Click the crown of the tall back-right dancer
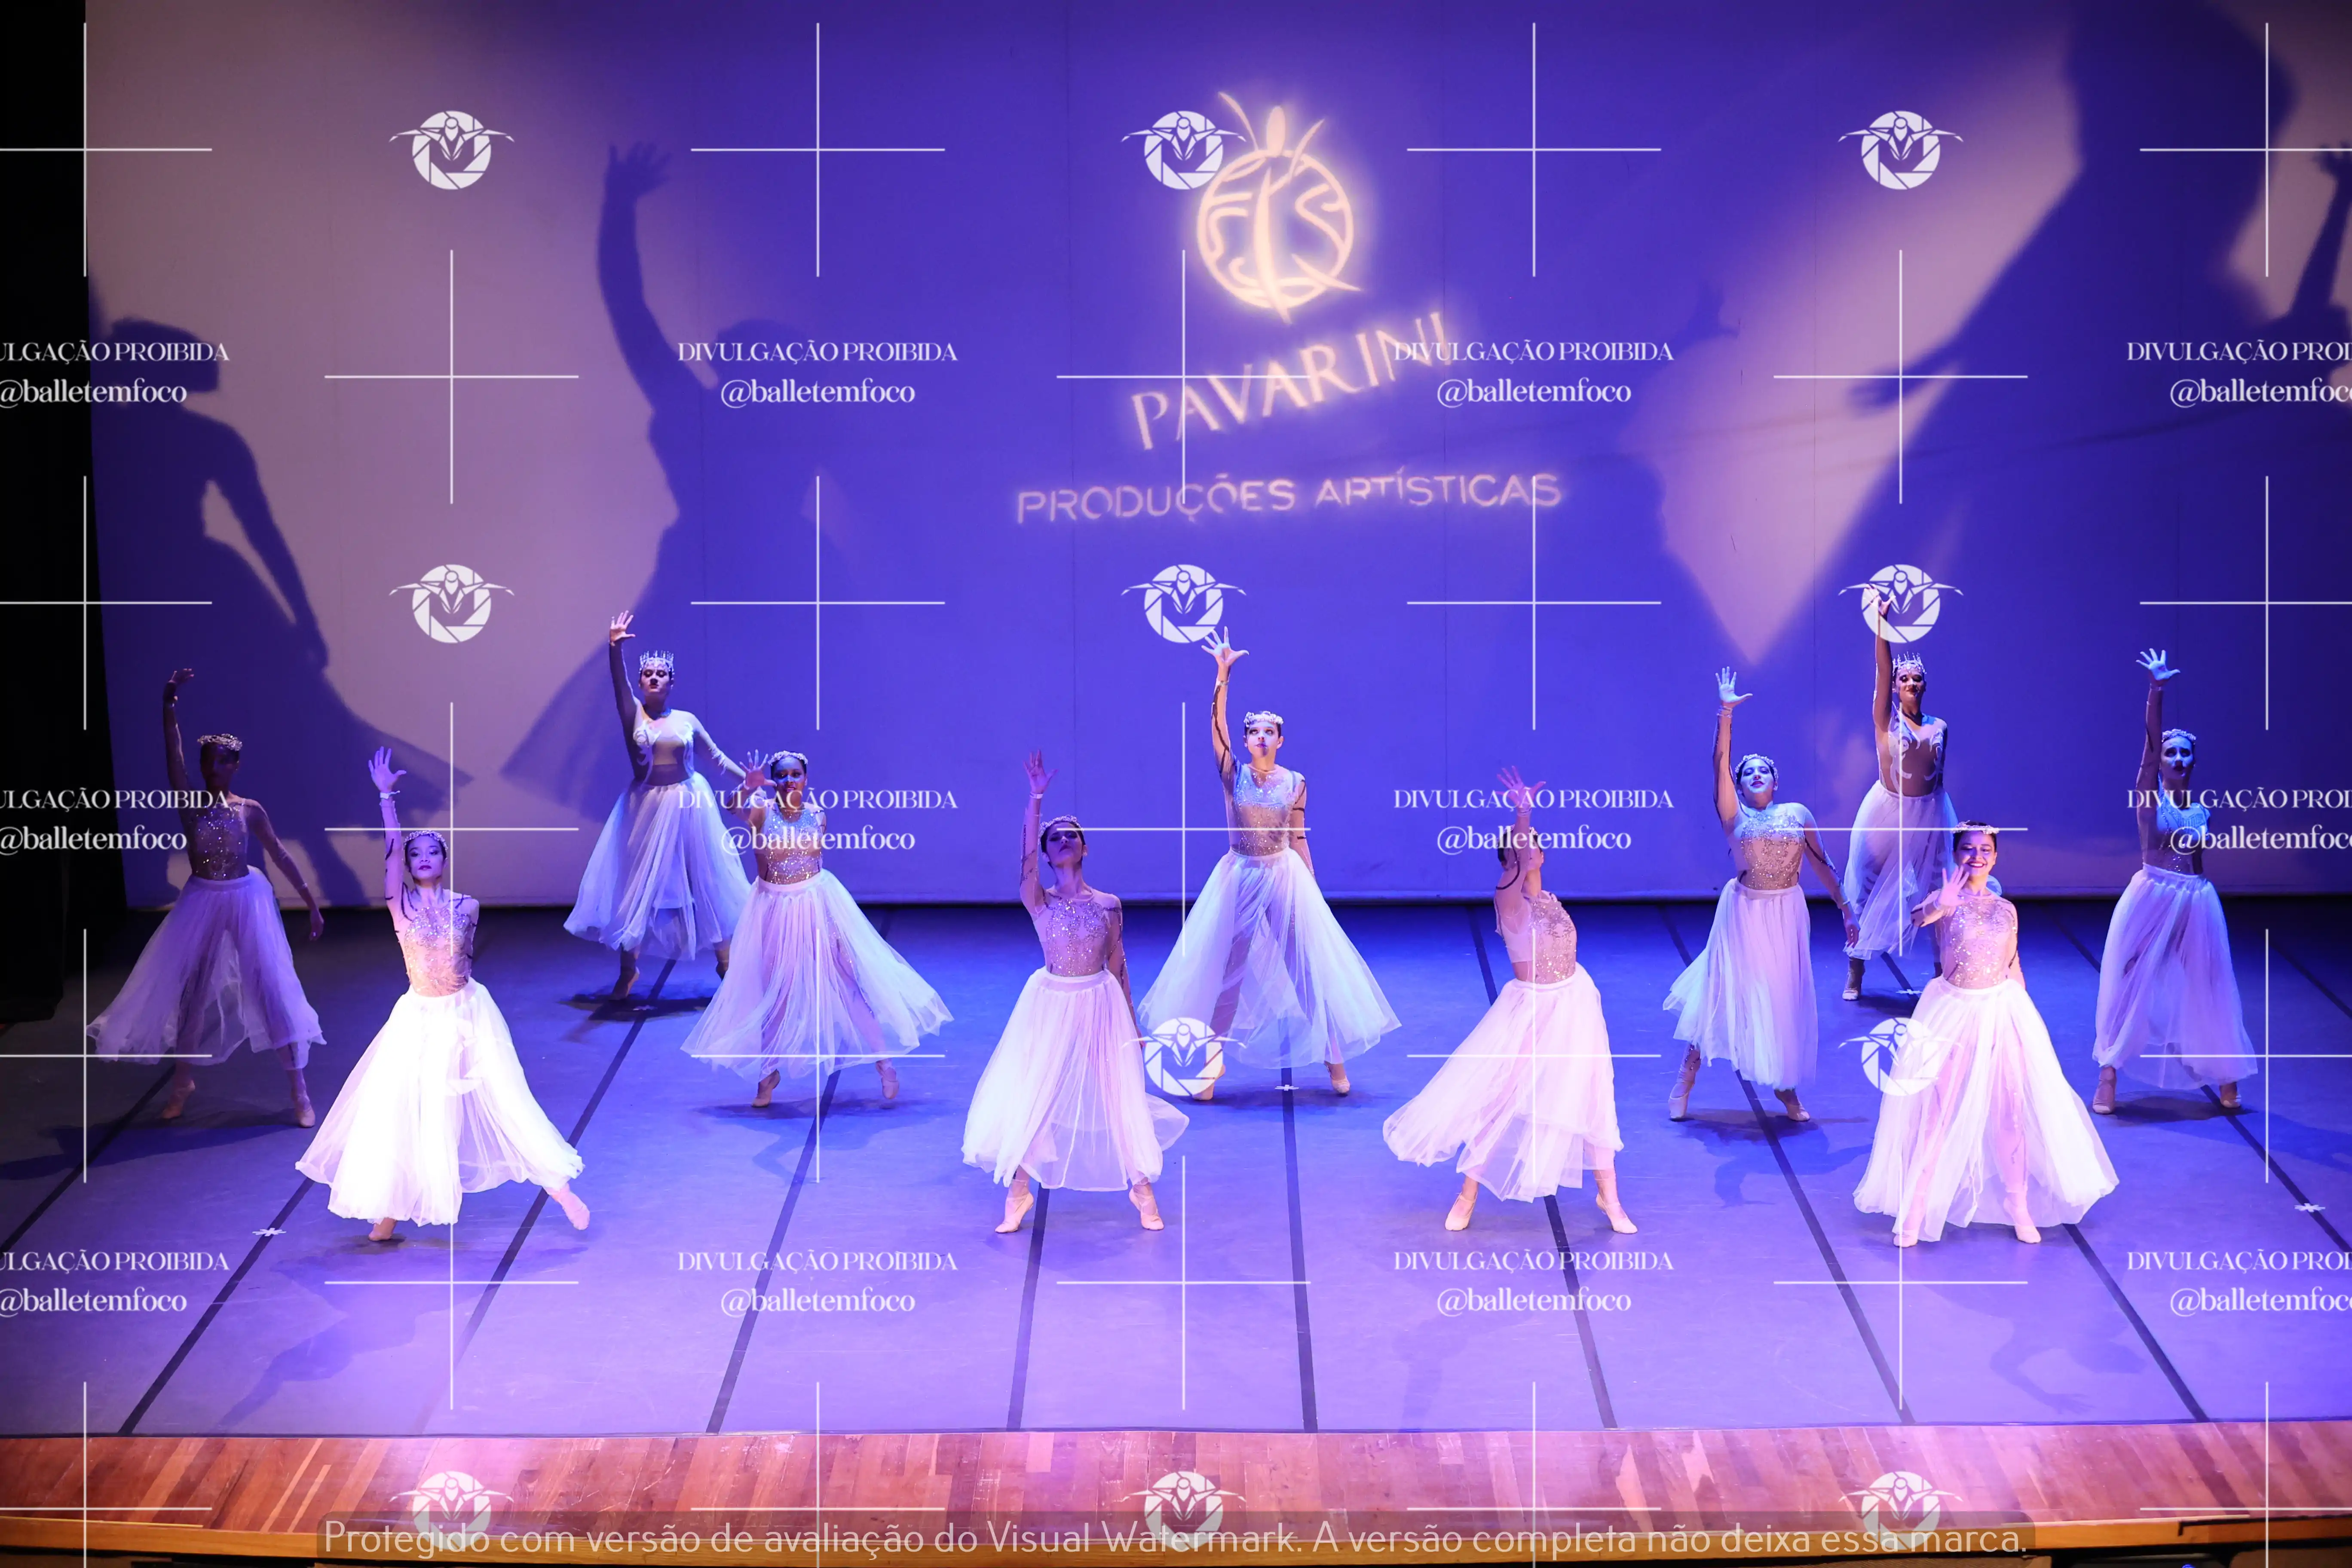Image resolution: width=2352 pixels, height=1568 pixels. coord(1908,663)
